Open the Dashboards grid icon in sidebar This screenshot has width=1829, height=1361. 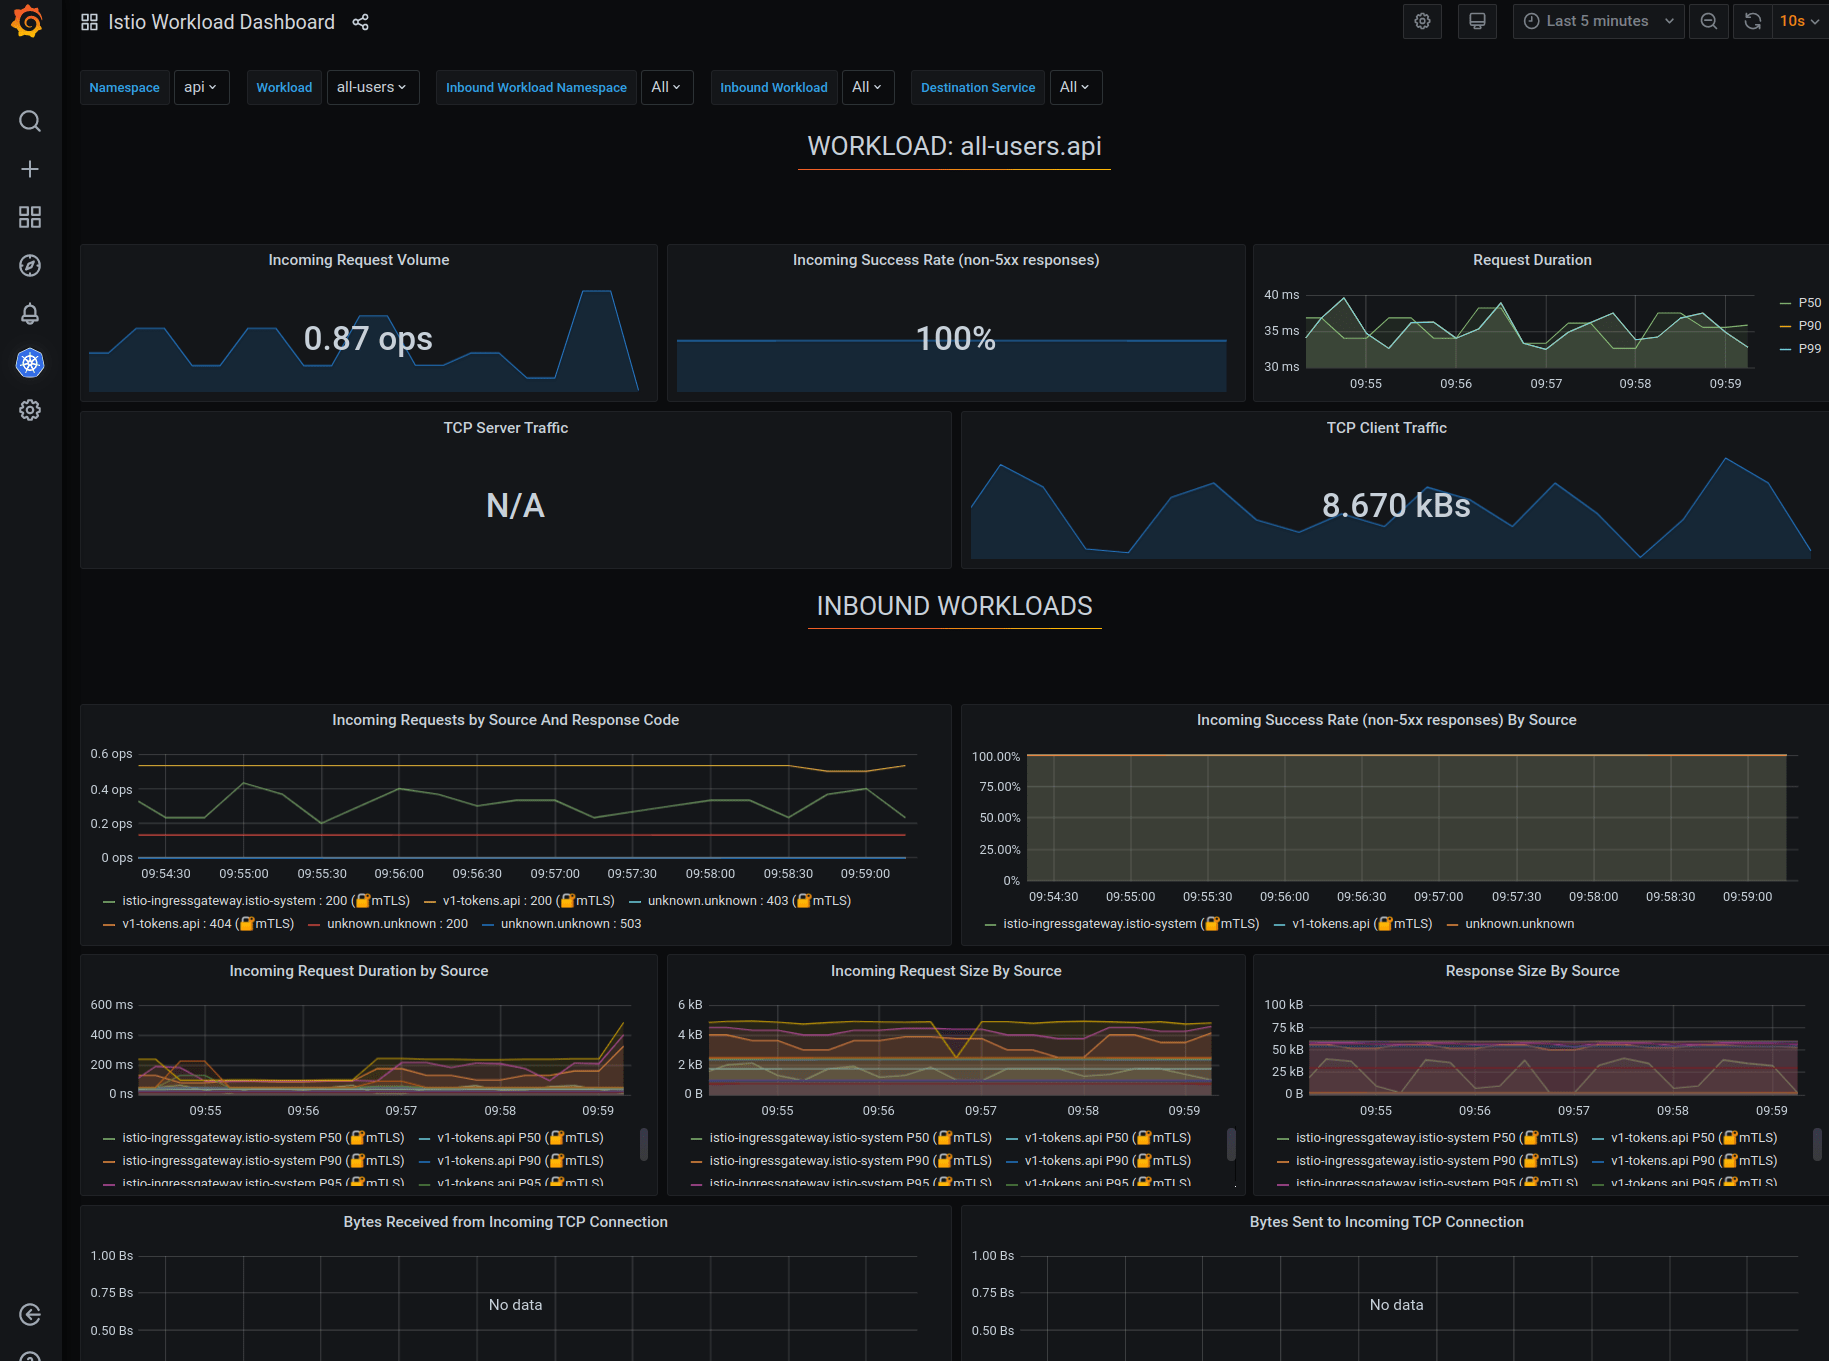tap(30, 217)
